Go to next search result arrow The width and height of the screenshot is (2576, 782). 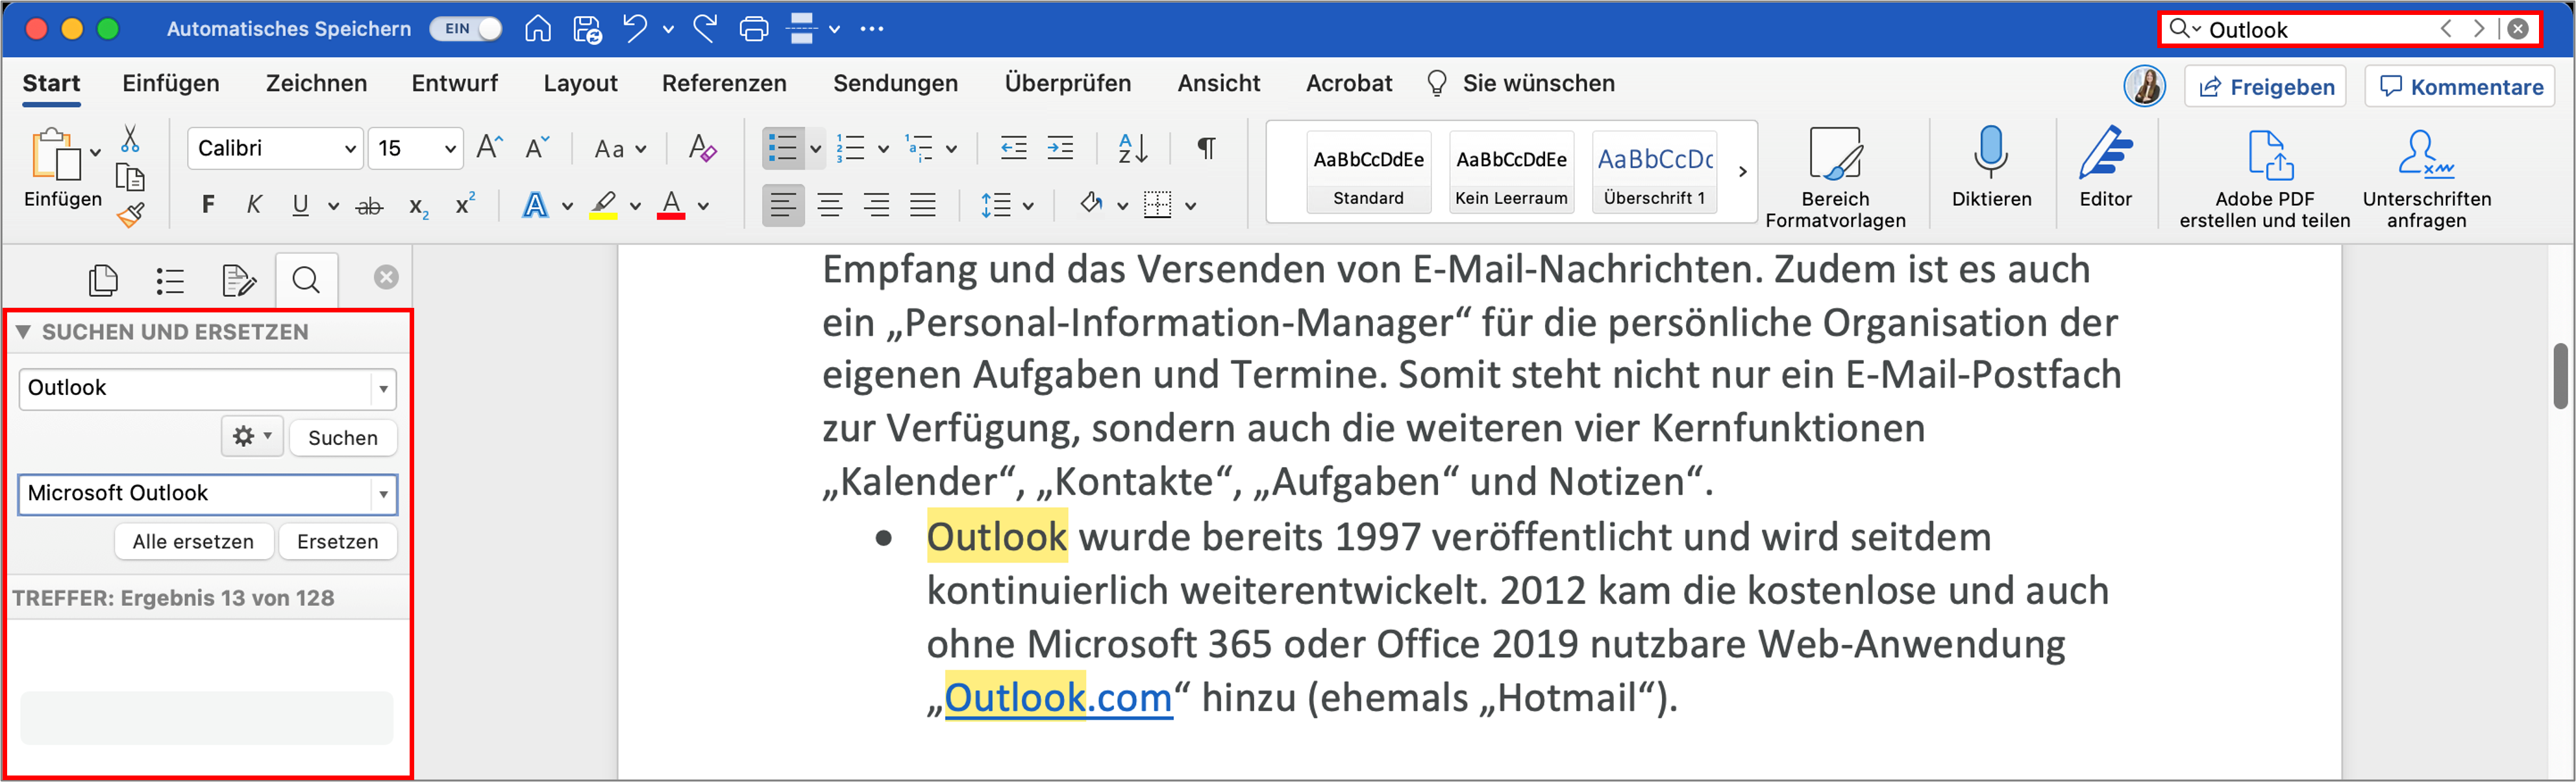2478,29
